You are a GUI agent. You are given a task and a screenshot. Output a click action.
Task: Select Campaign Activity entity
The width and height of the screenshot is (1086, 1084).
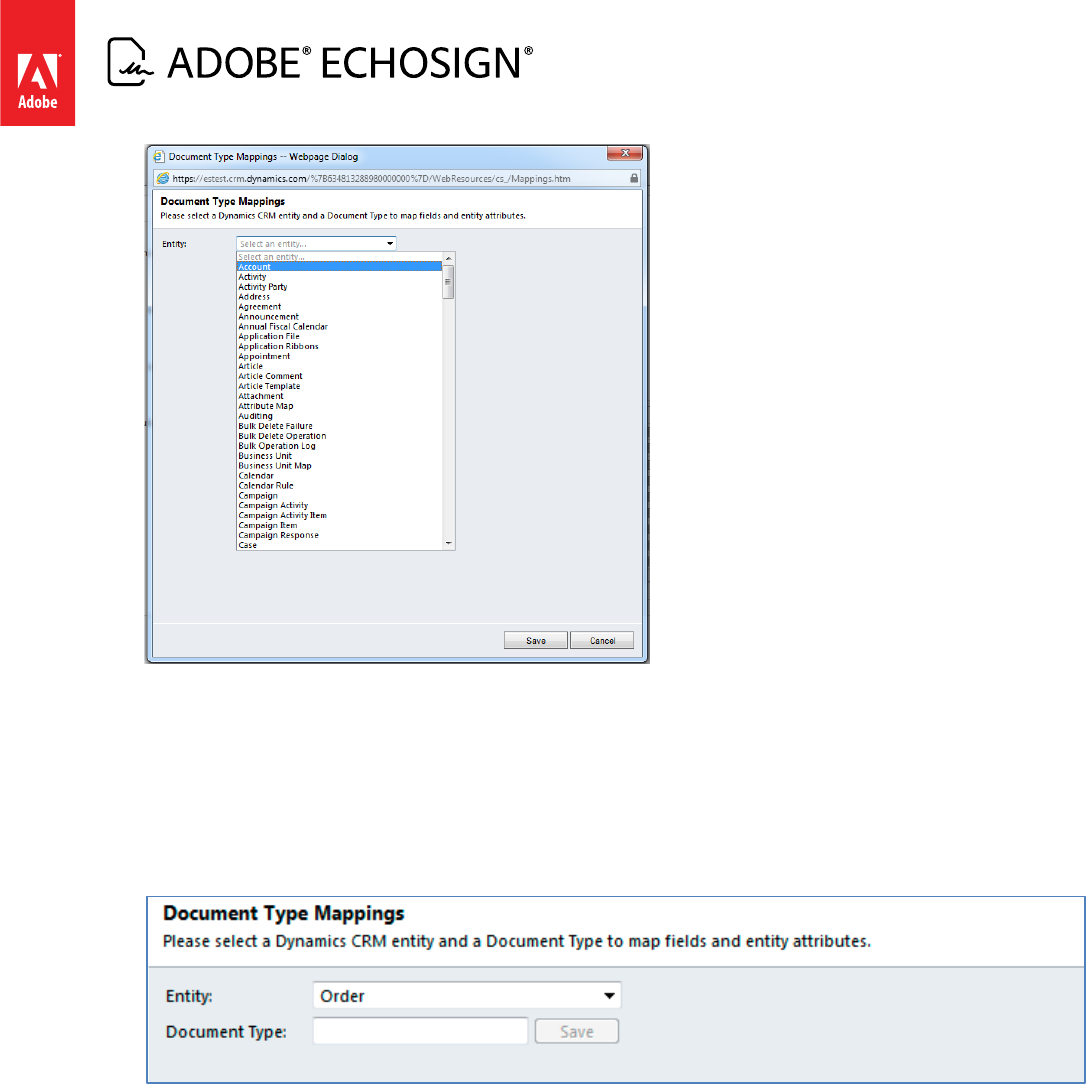click(x=339, y=506)
